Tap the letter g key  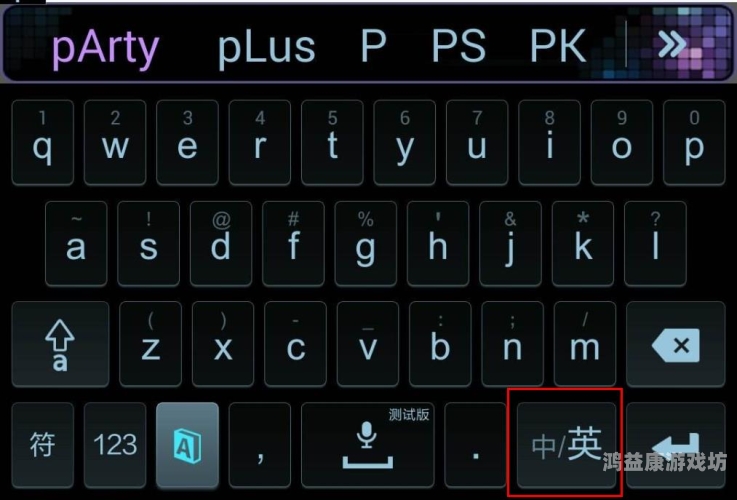pyautogui.click(x=366, y=243)
